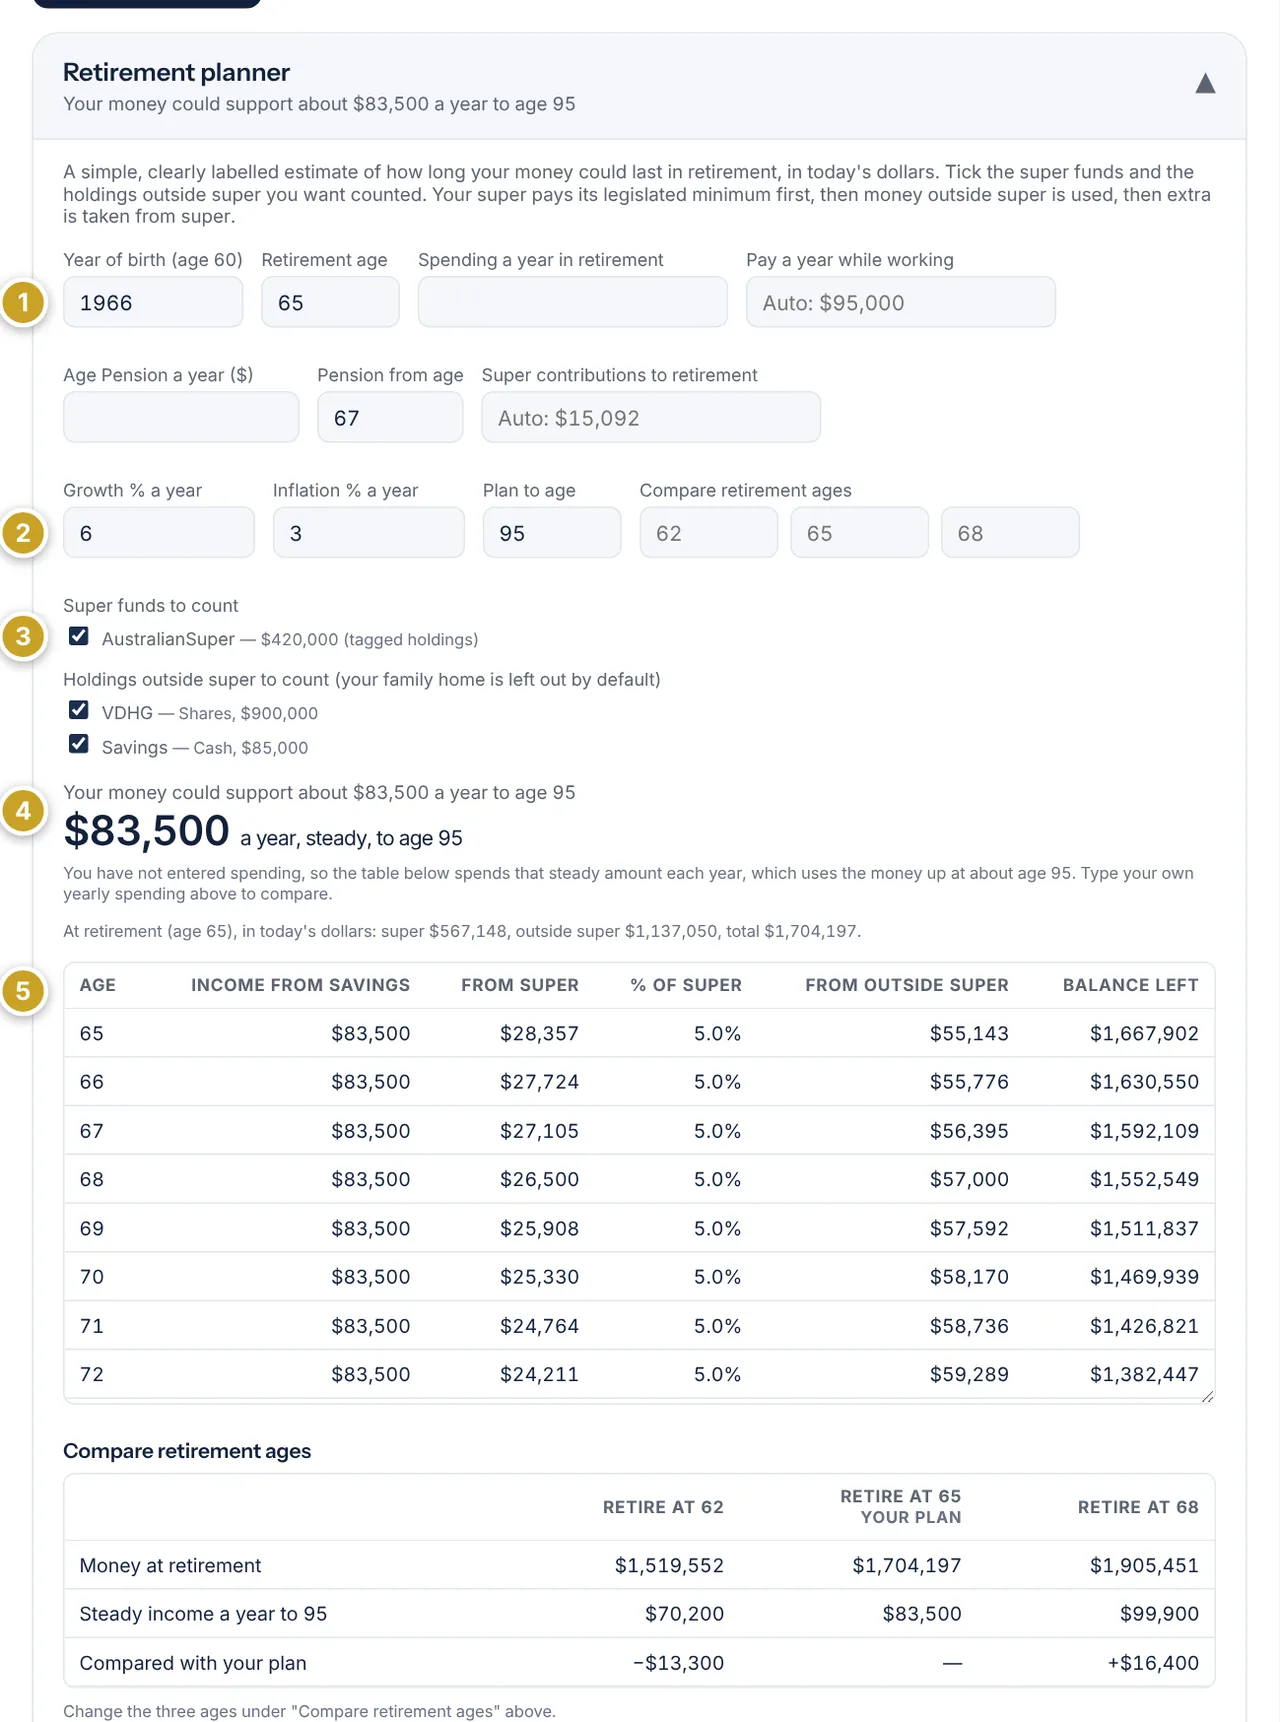Focus the Spending a year in retirement field
Viewport: 1280px width, 1722px height.
point(573,302)
